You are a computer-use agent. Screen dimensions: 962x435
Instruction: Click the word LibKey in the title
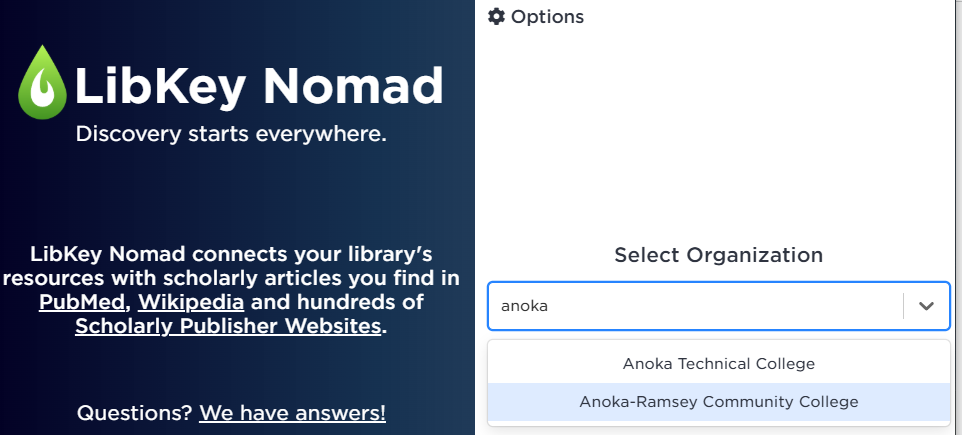coord(160,86)
